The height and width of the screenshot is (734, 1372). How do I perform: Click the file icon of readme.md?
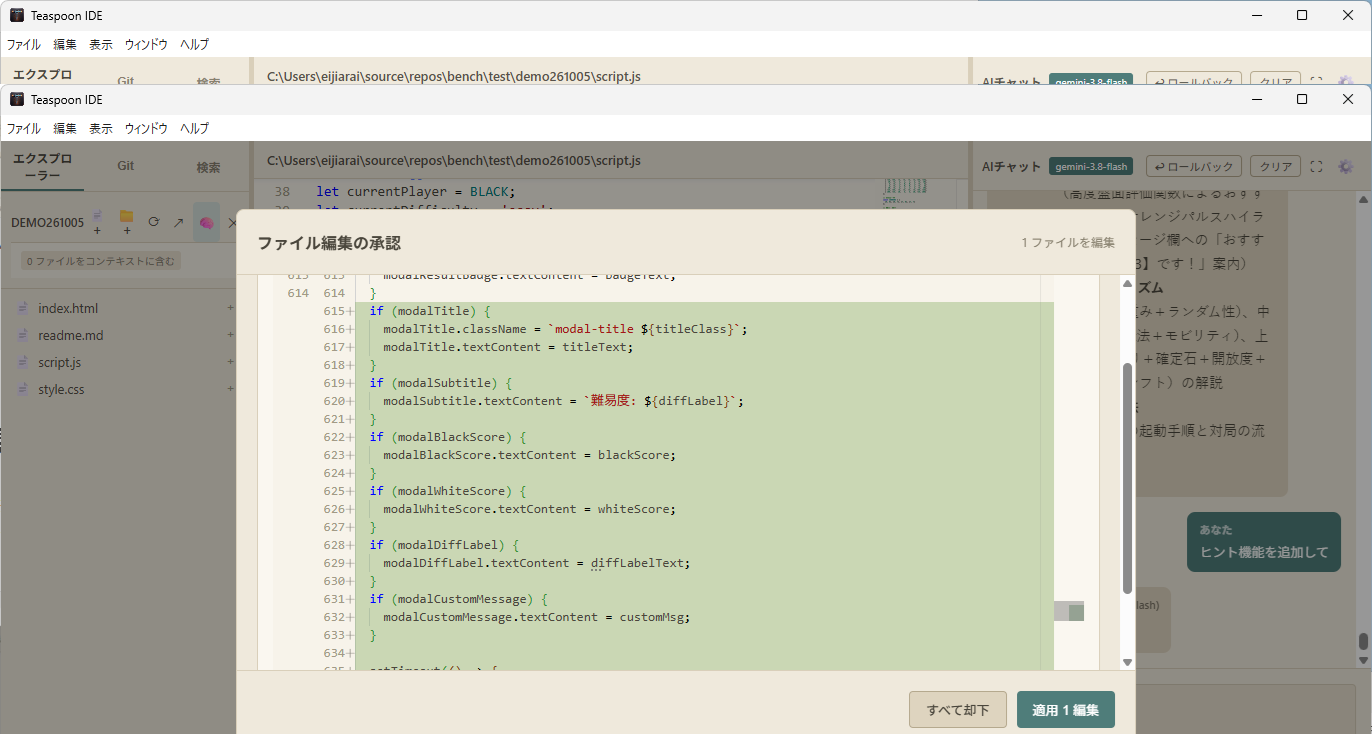tap(23, 335)
